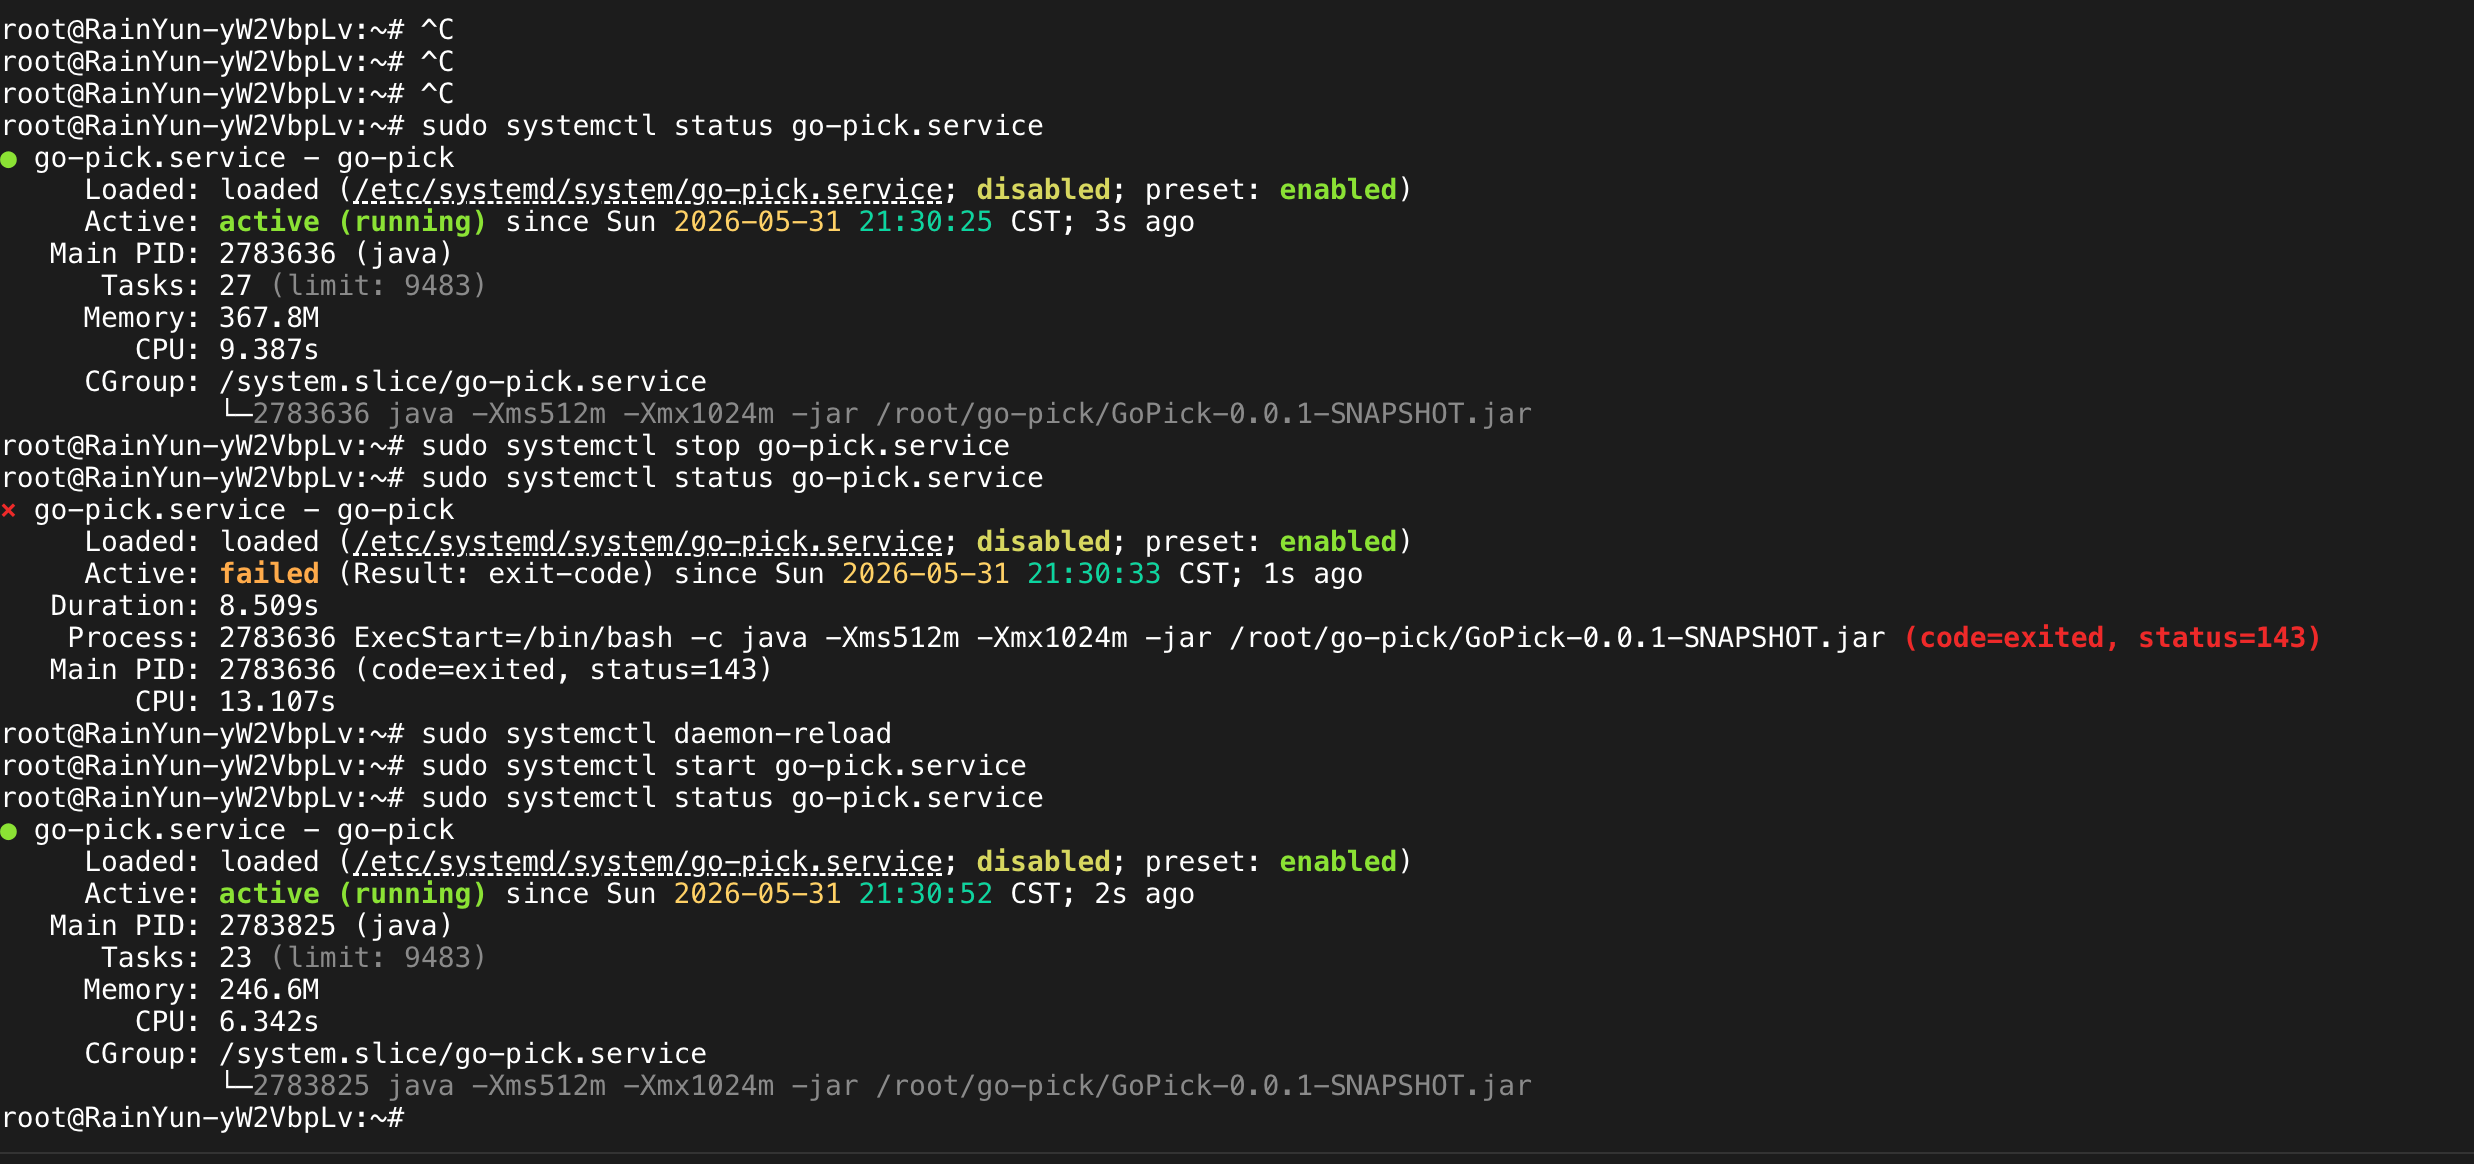This screenshot has height=1164, width=2474.
Task: Click the 'systemctl stop go-pick.service' command
Action: [x=715, y=446]
